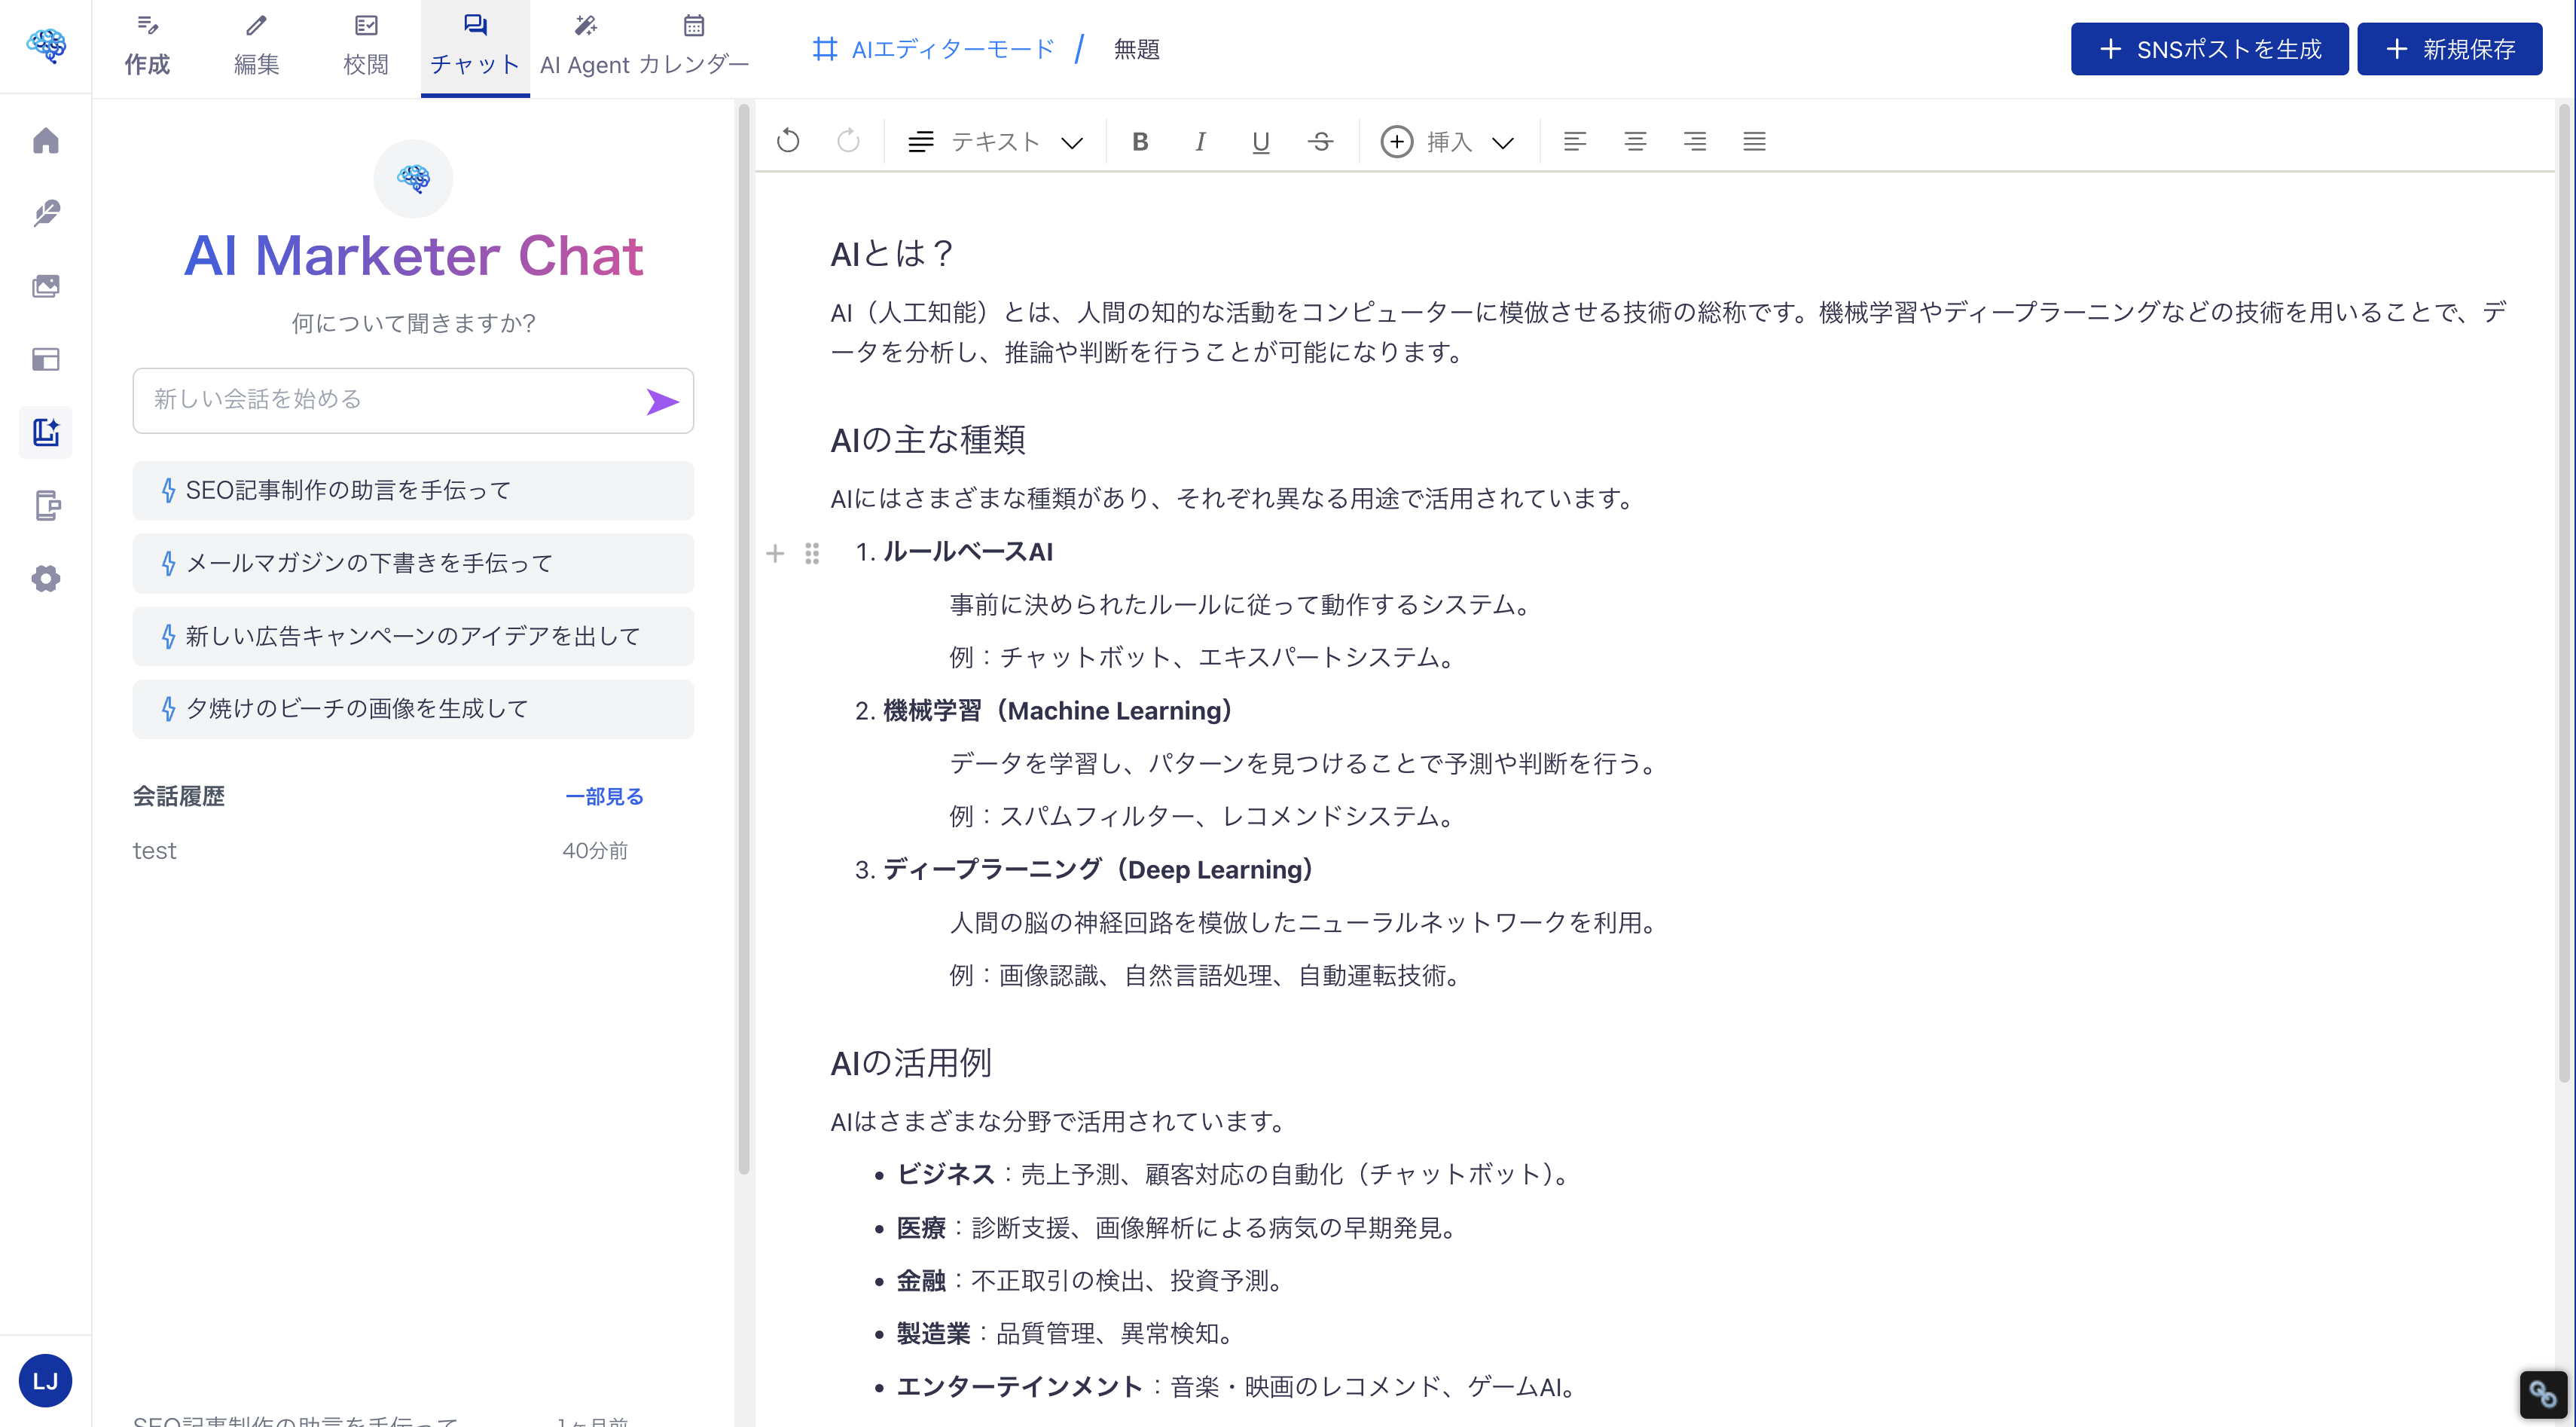Apply center text alignment

pos(1635,141)
